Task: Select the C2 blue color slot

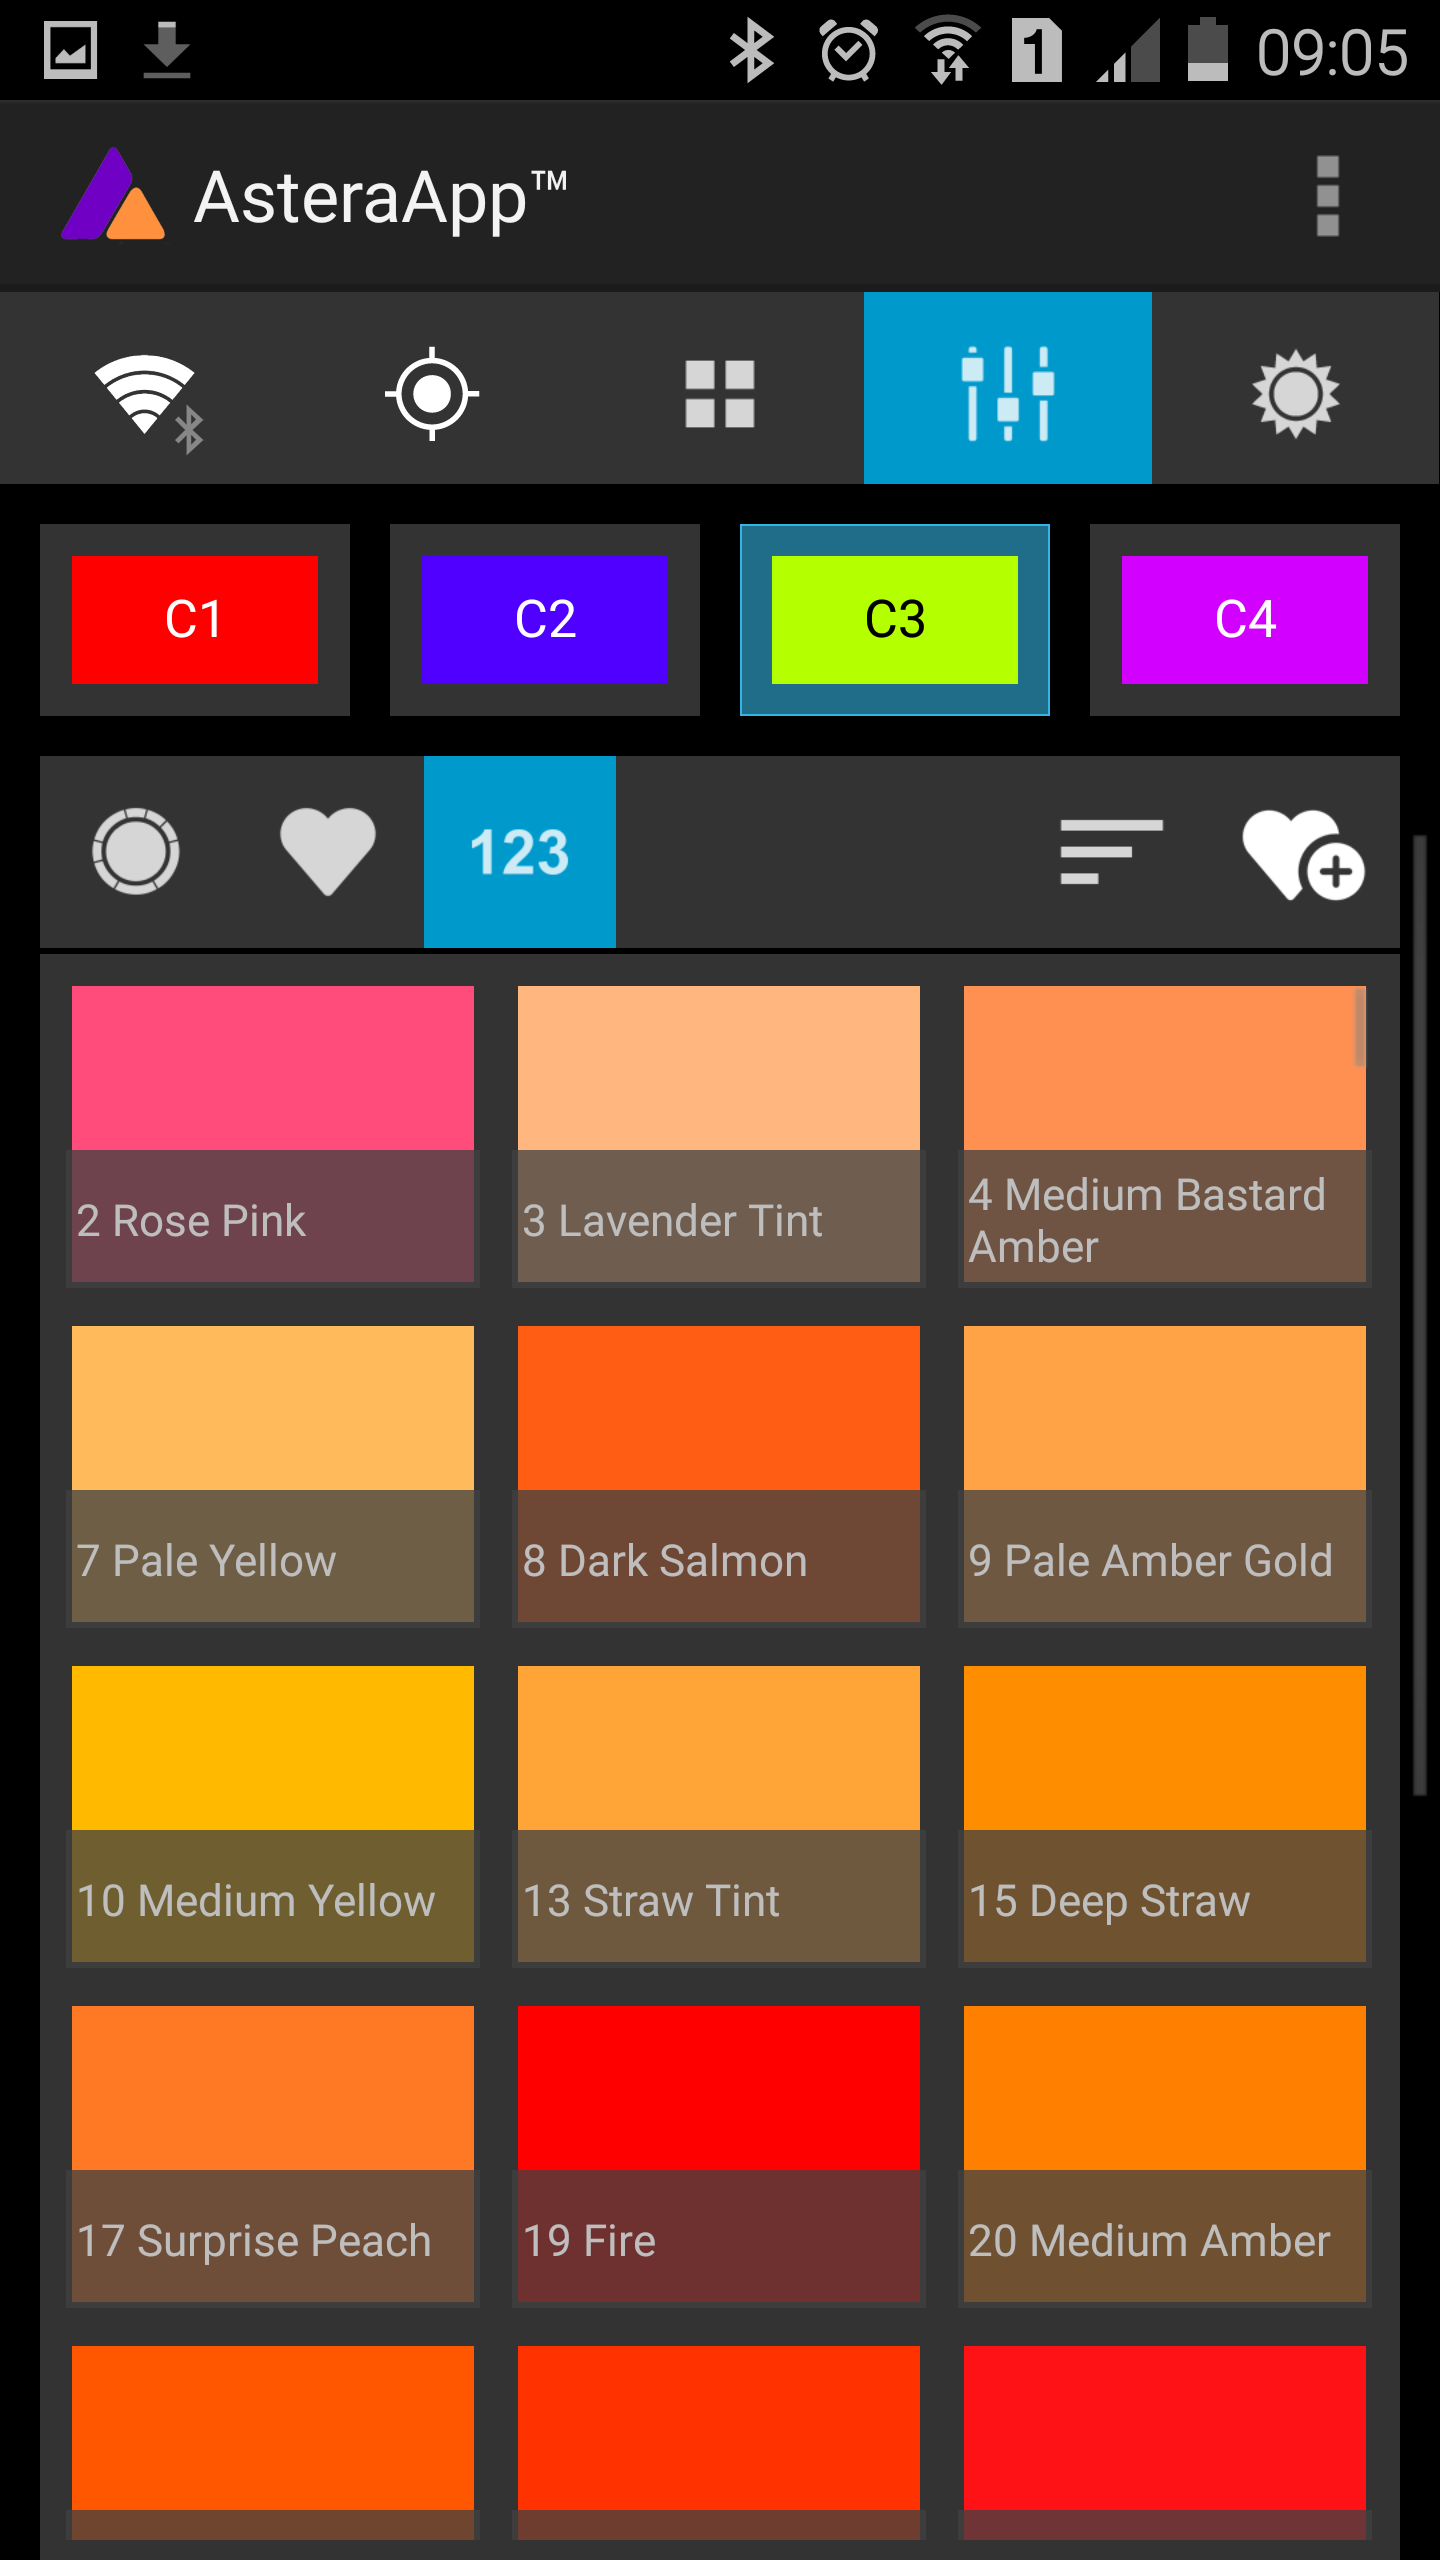Action: pos(545,620)
